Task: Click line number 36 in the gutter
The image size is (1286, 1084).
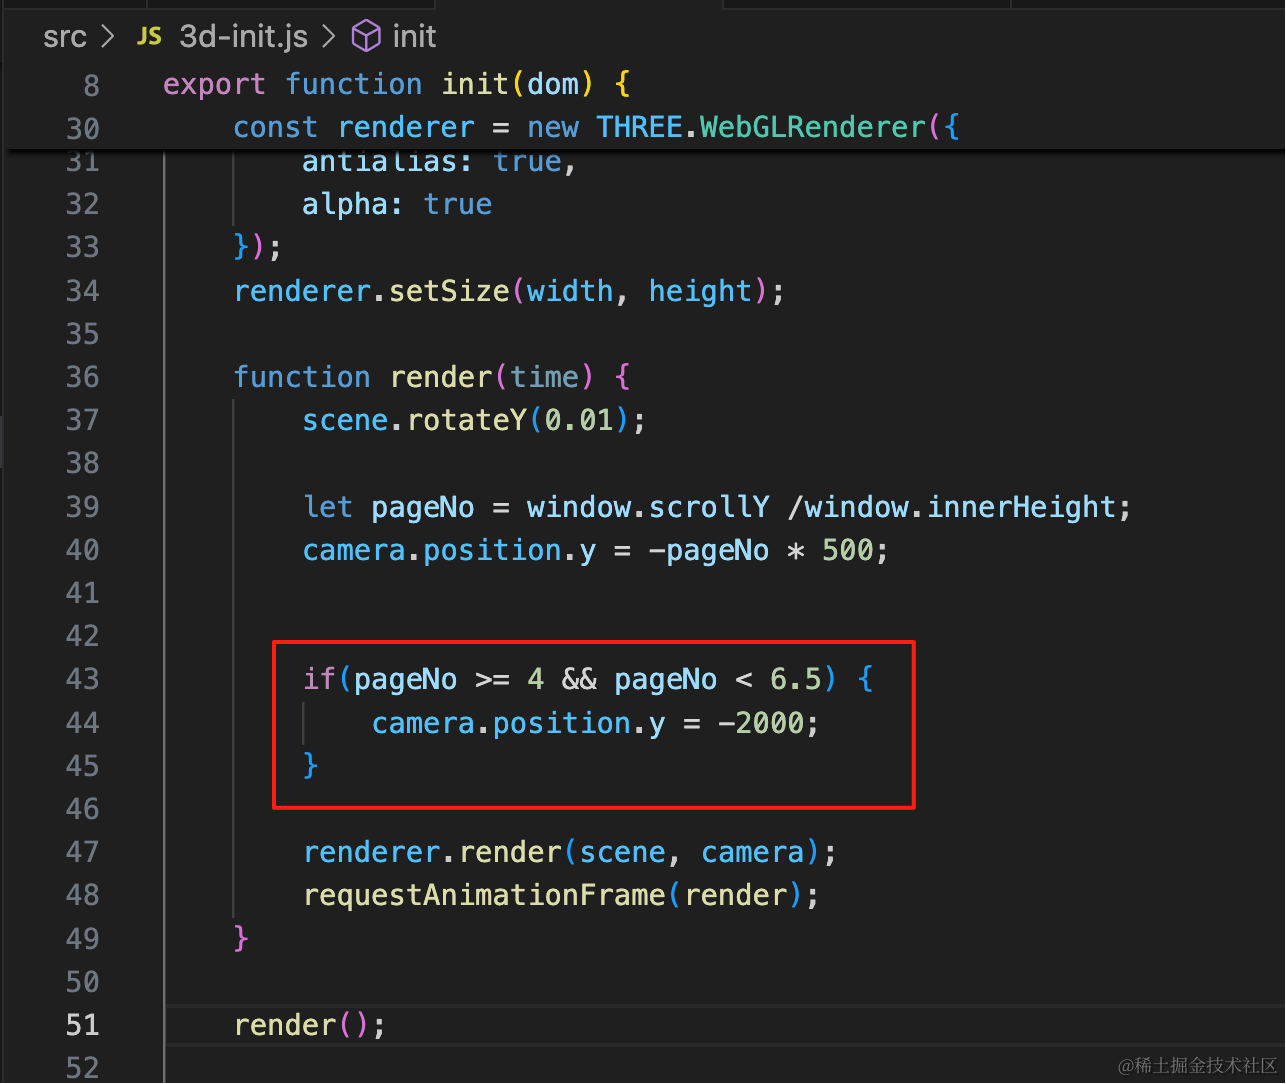Action: (x=83, y=377)
